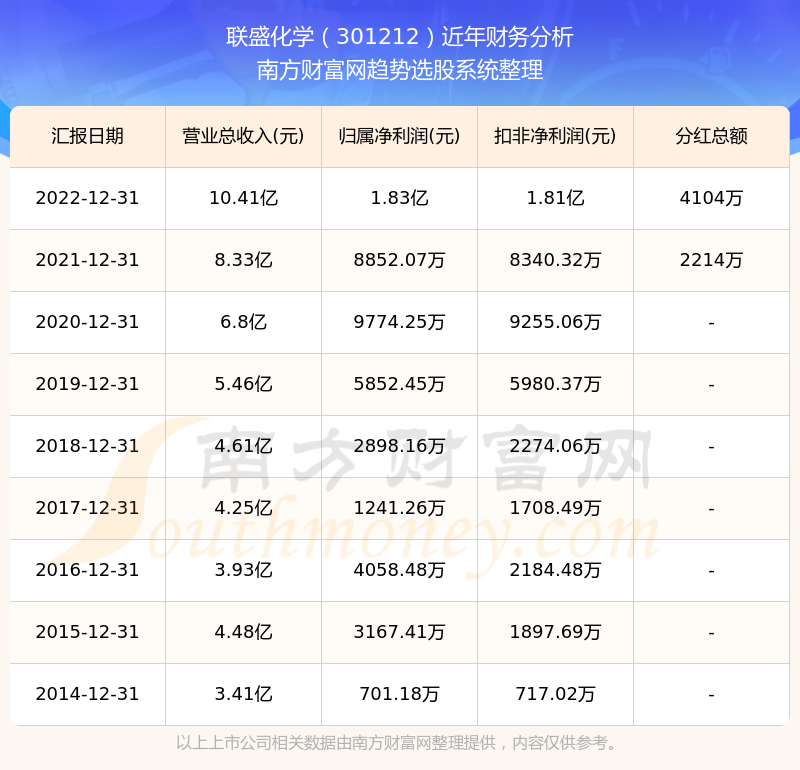Select the 2015-12-31 date cell
800x770 pixels.
point(87,633)
